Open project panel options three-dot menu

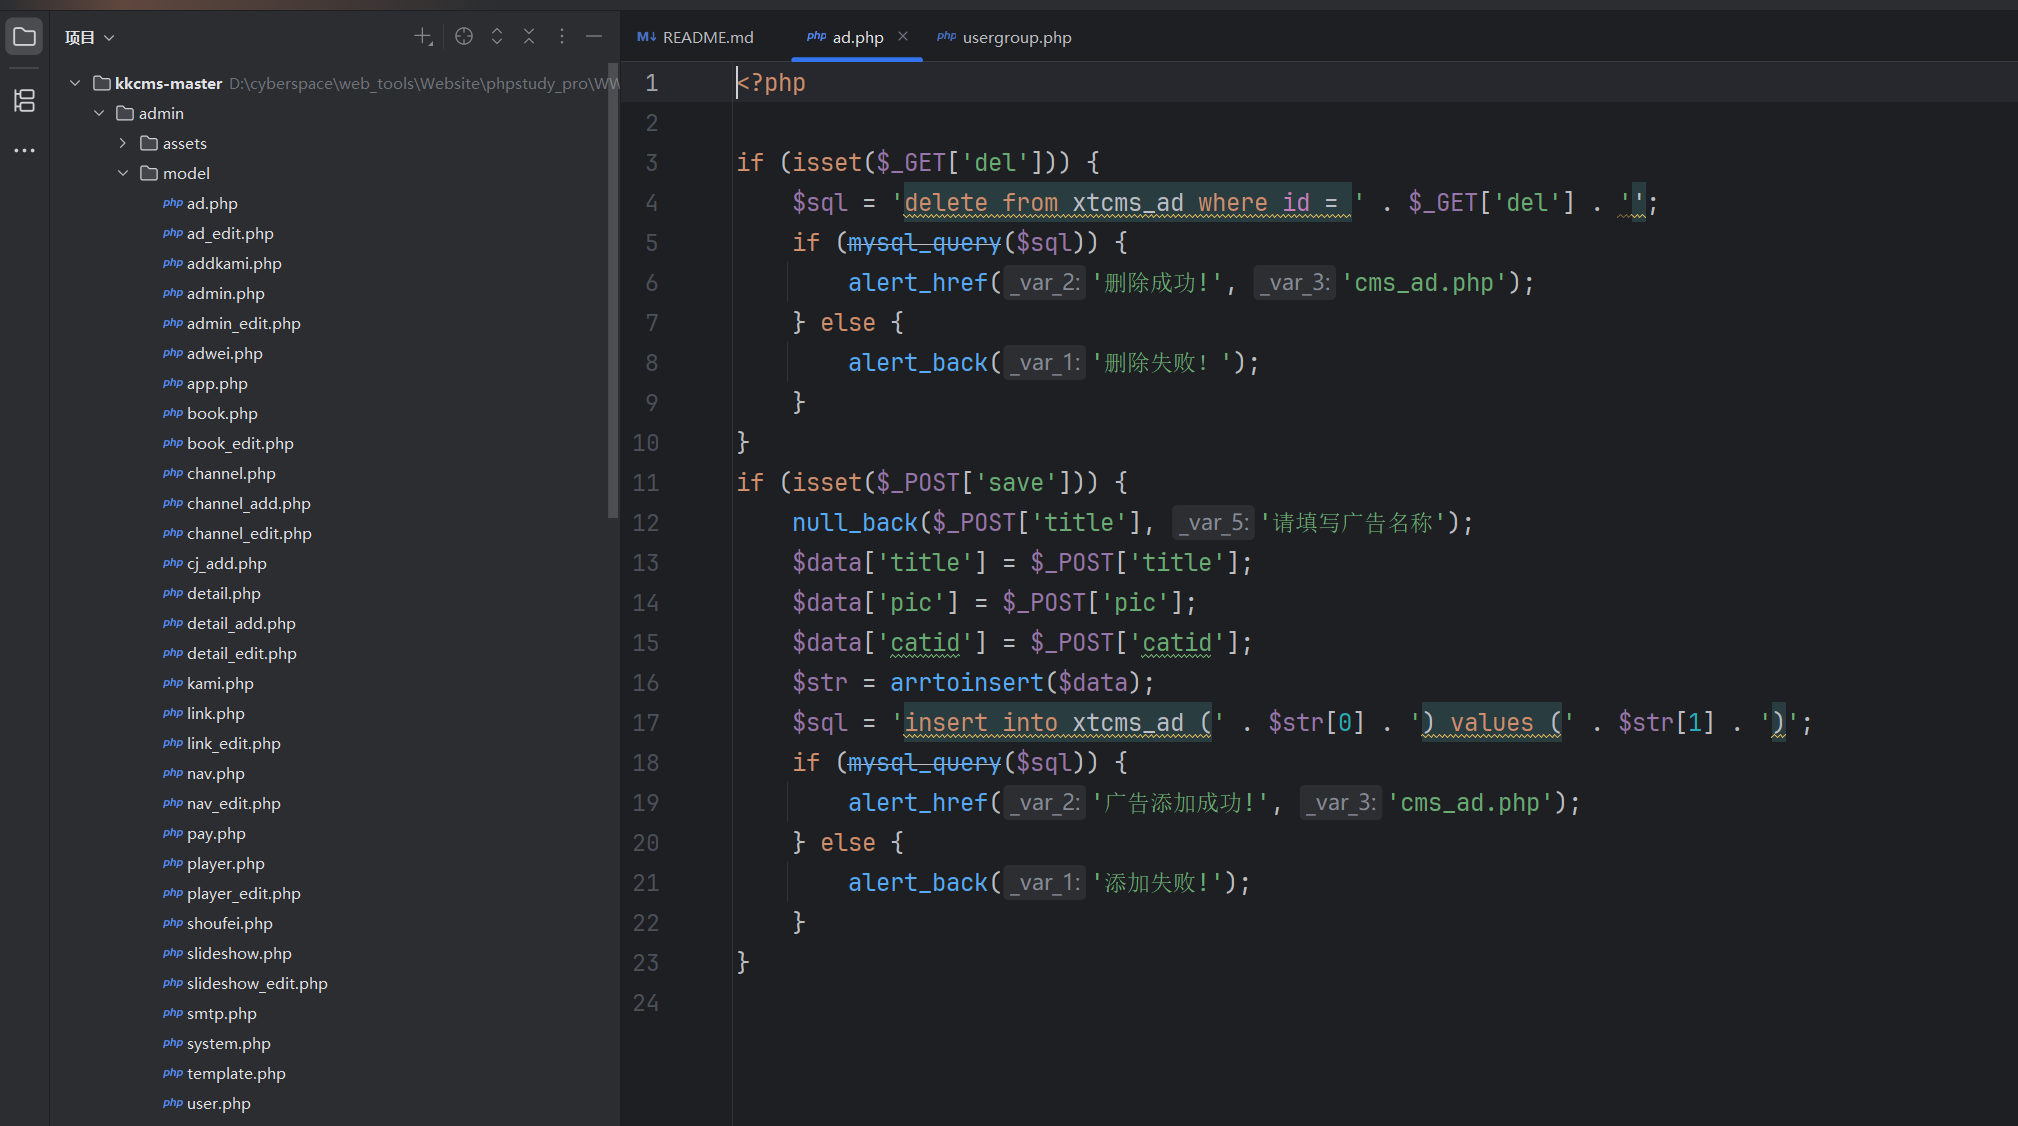click(x=562, y=37)
